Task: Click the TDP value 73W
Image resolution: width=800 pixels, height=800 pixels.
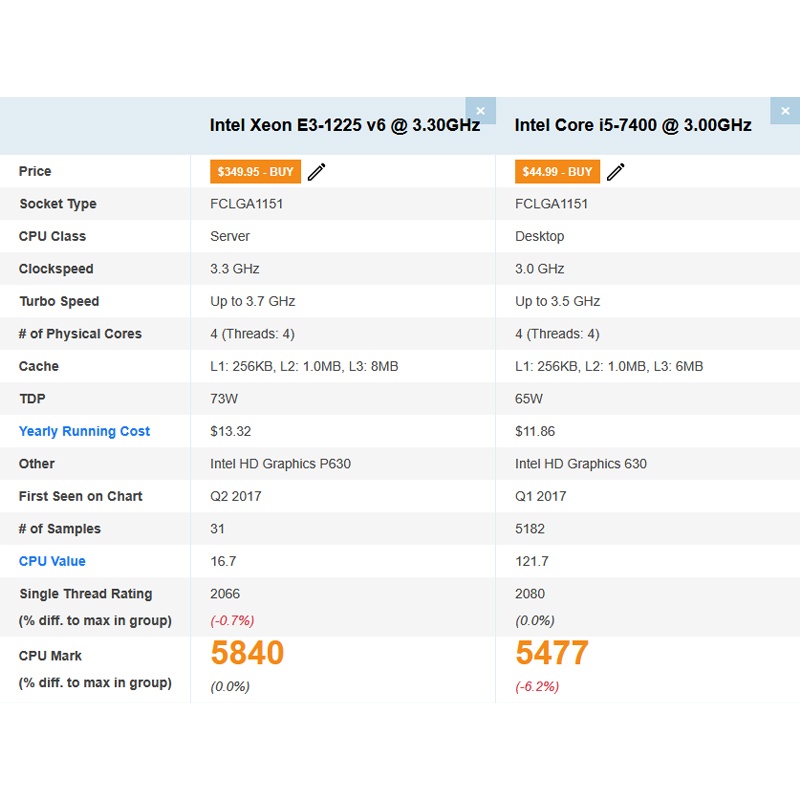Action: [x=224, y=399]
